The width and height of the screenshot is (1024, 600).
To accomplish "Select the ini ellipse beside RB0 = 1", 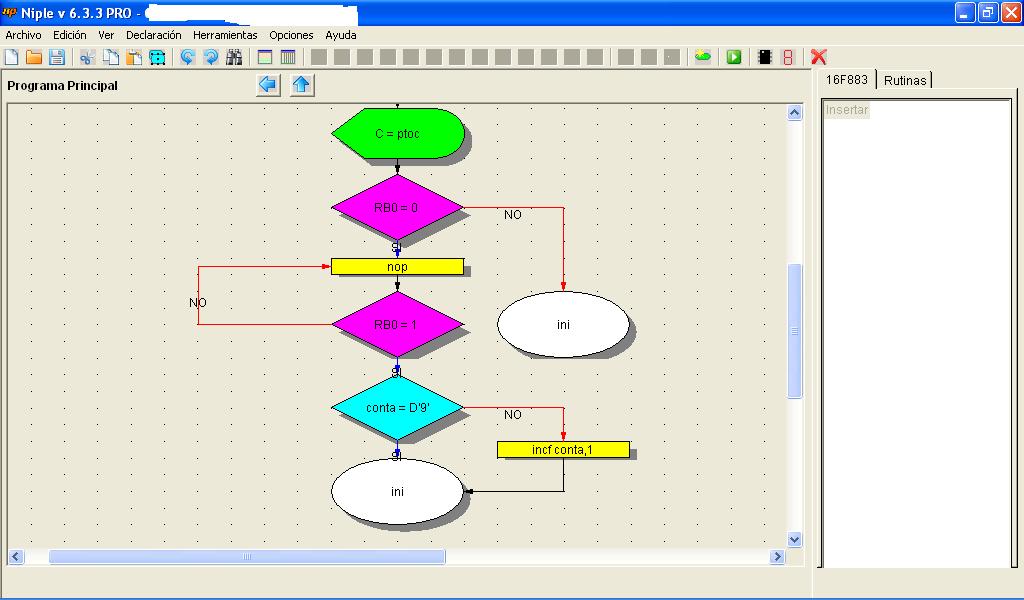I will point(563,324).
